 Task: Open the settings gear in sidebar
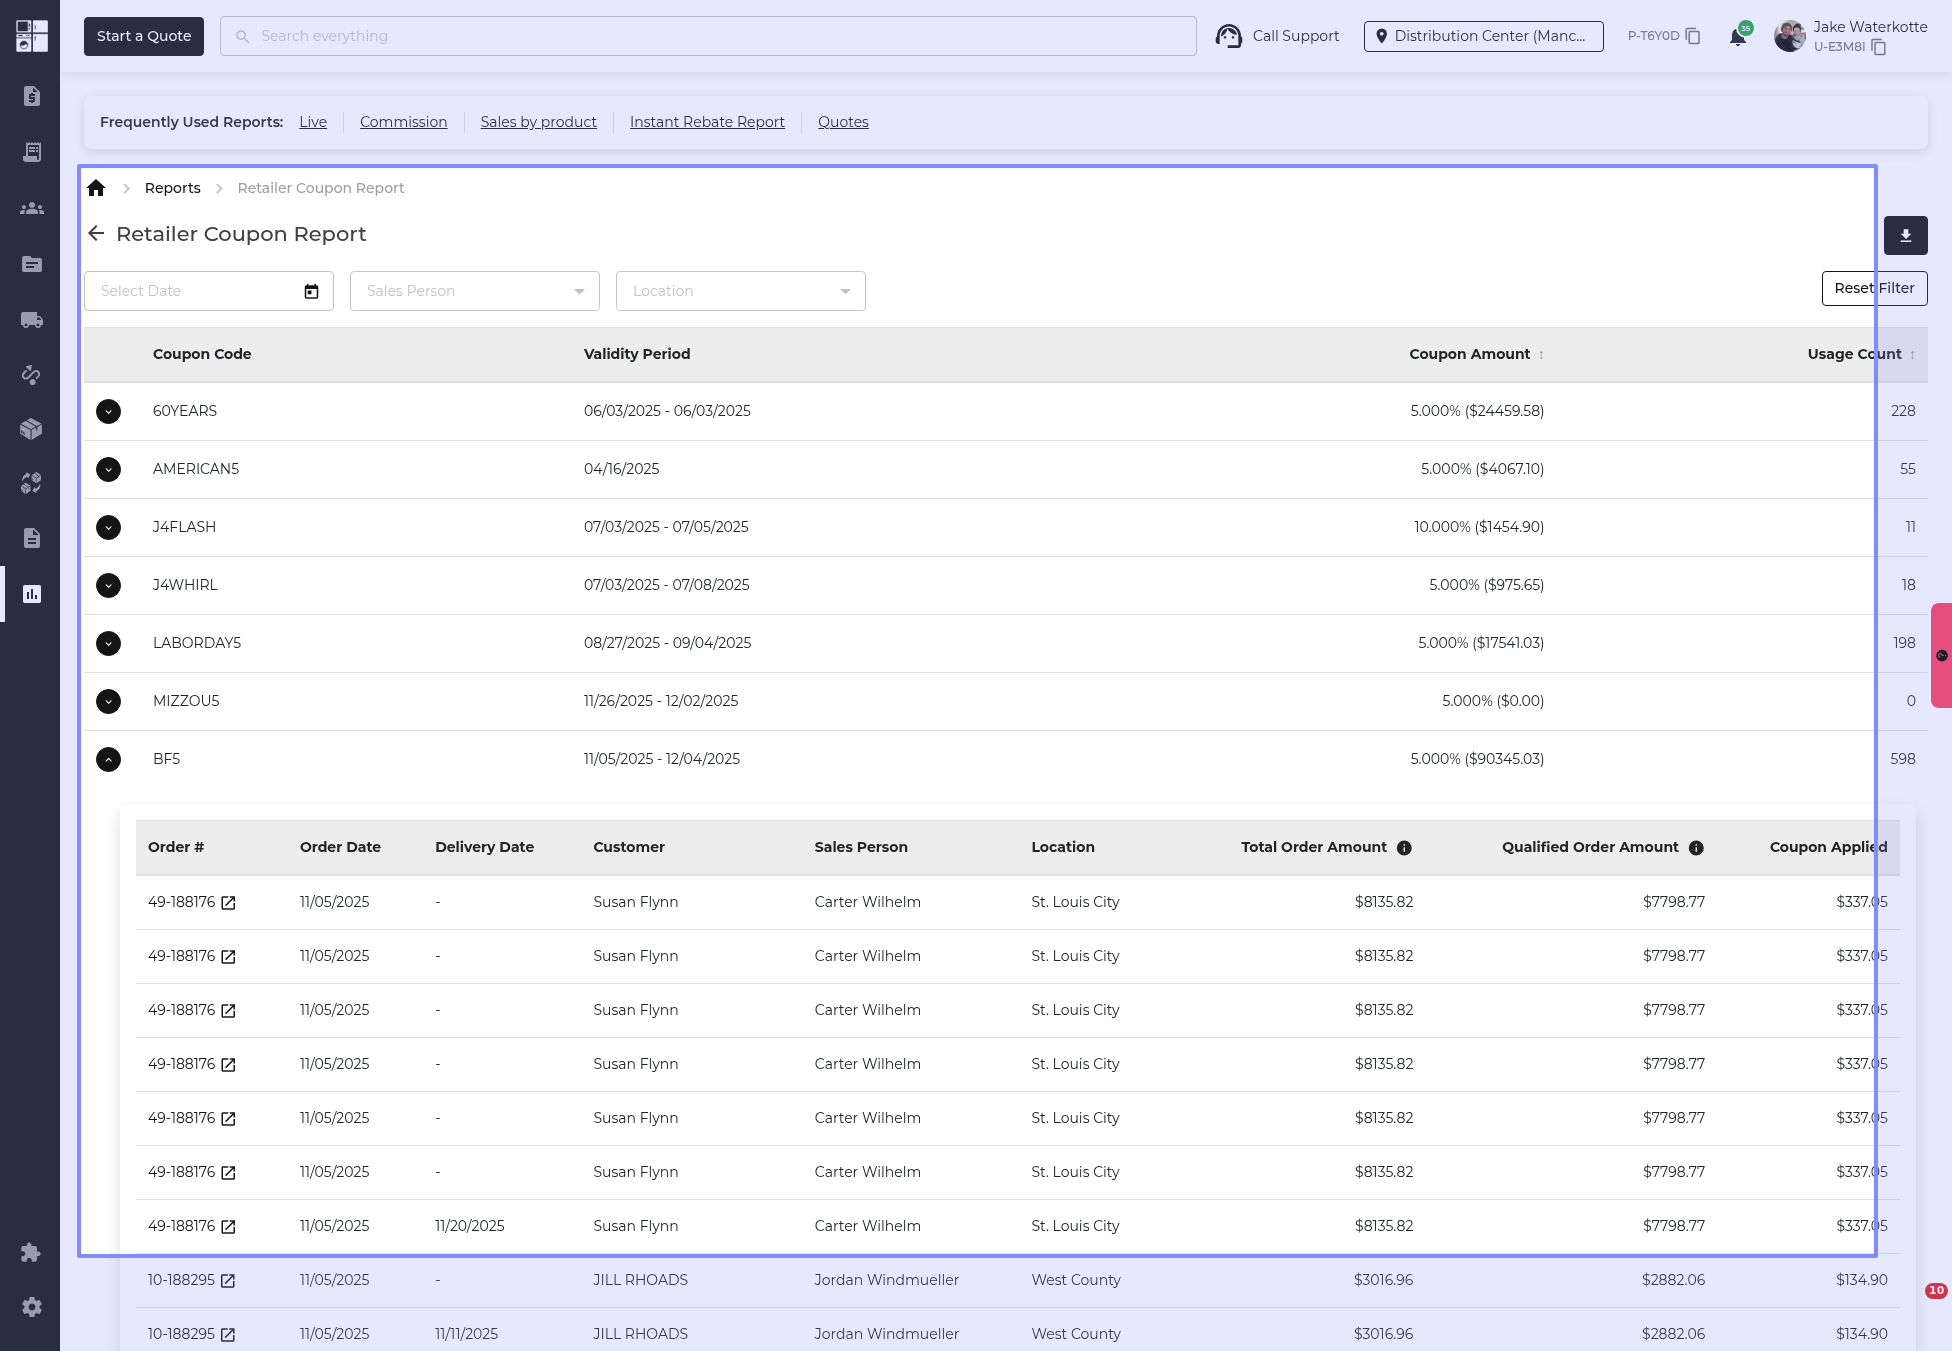pyautogui.click(x=32, y=1307)
